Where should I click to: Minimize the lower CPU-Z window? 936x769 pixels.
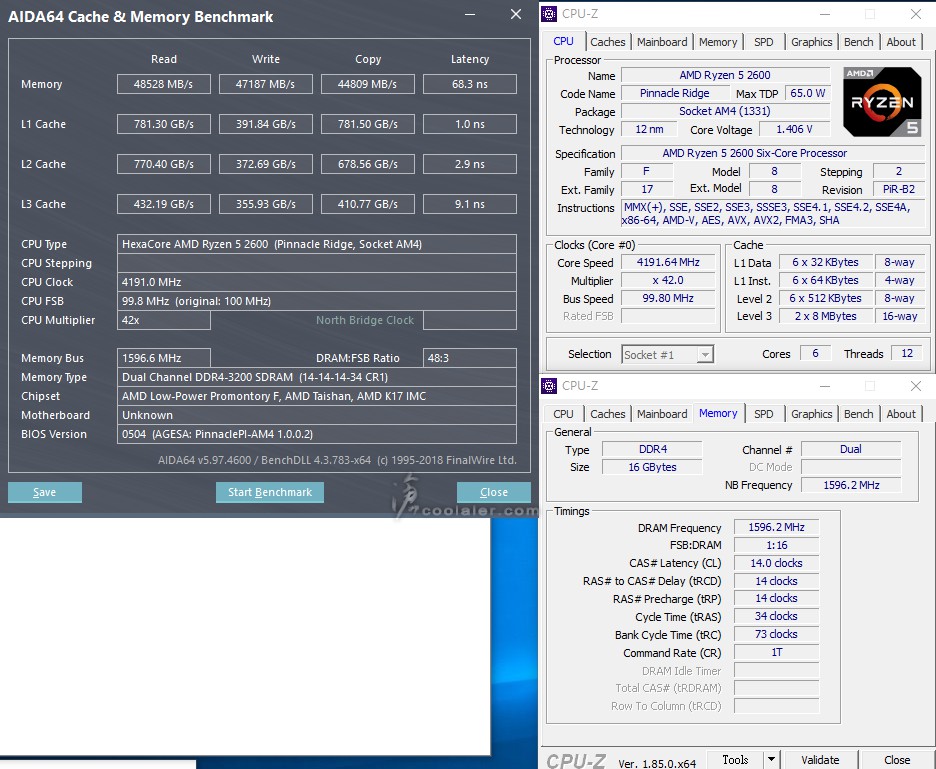click(x=824, y=386)
